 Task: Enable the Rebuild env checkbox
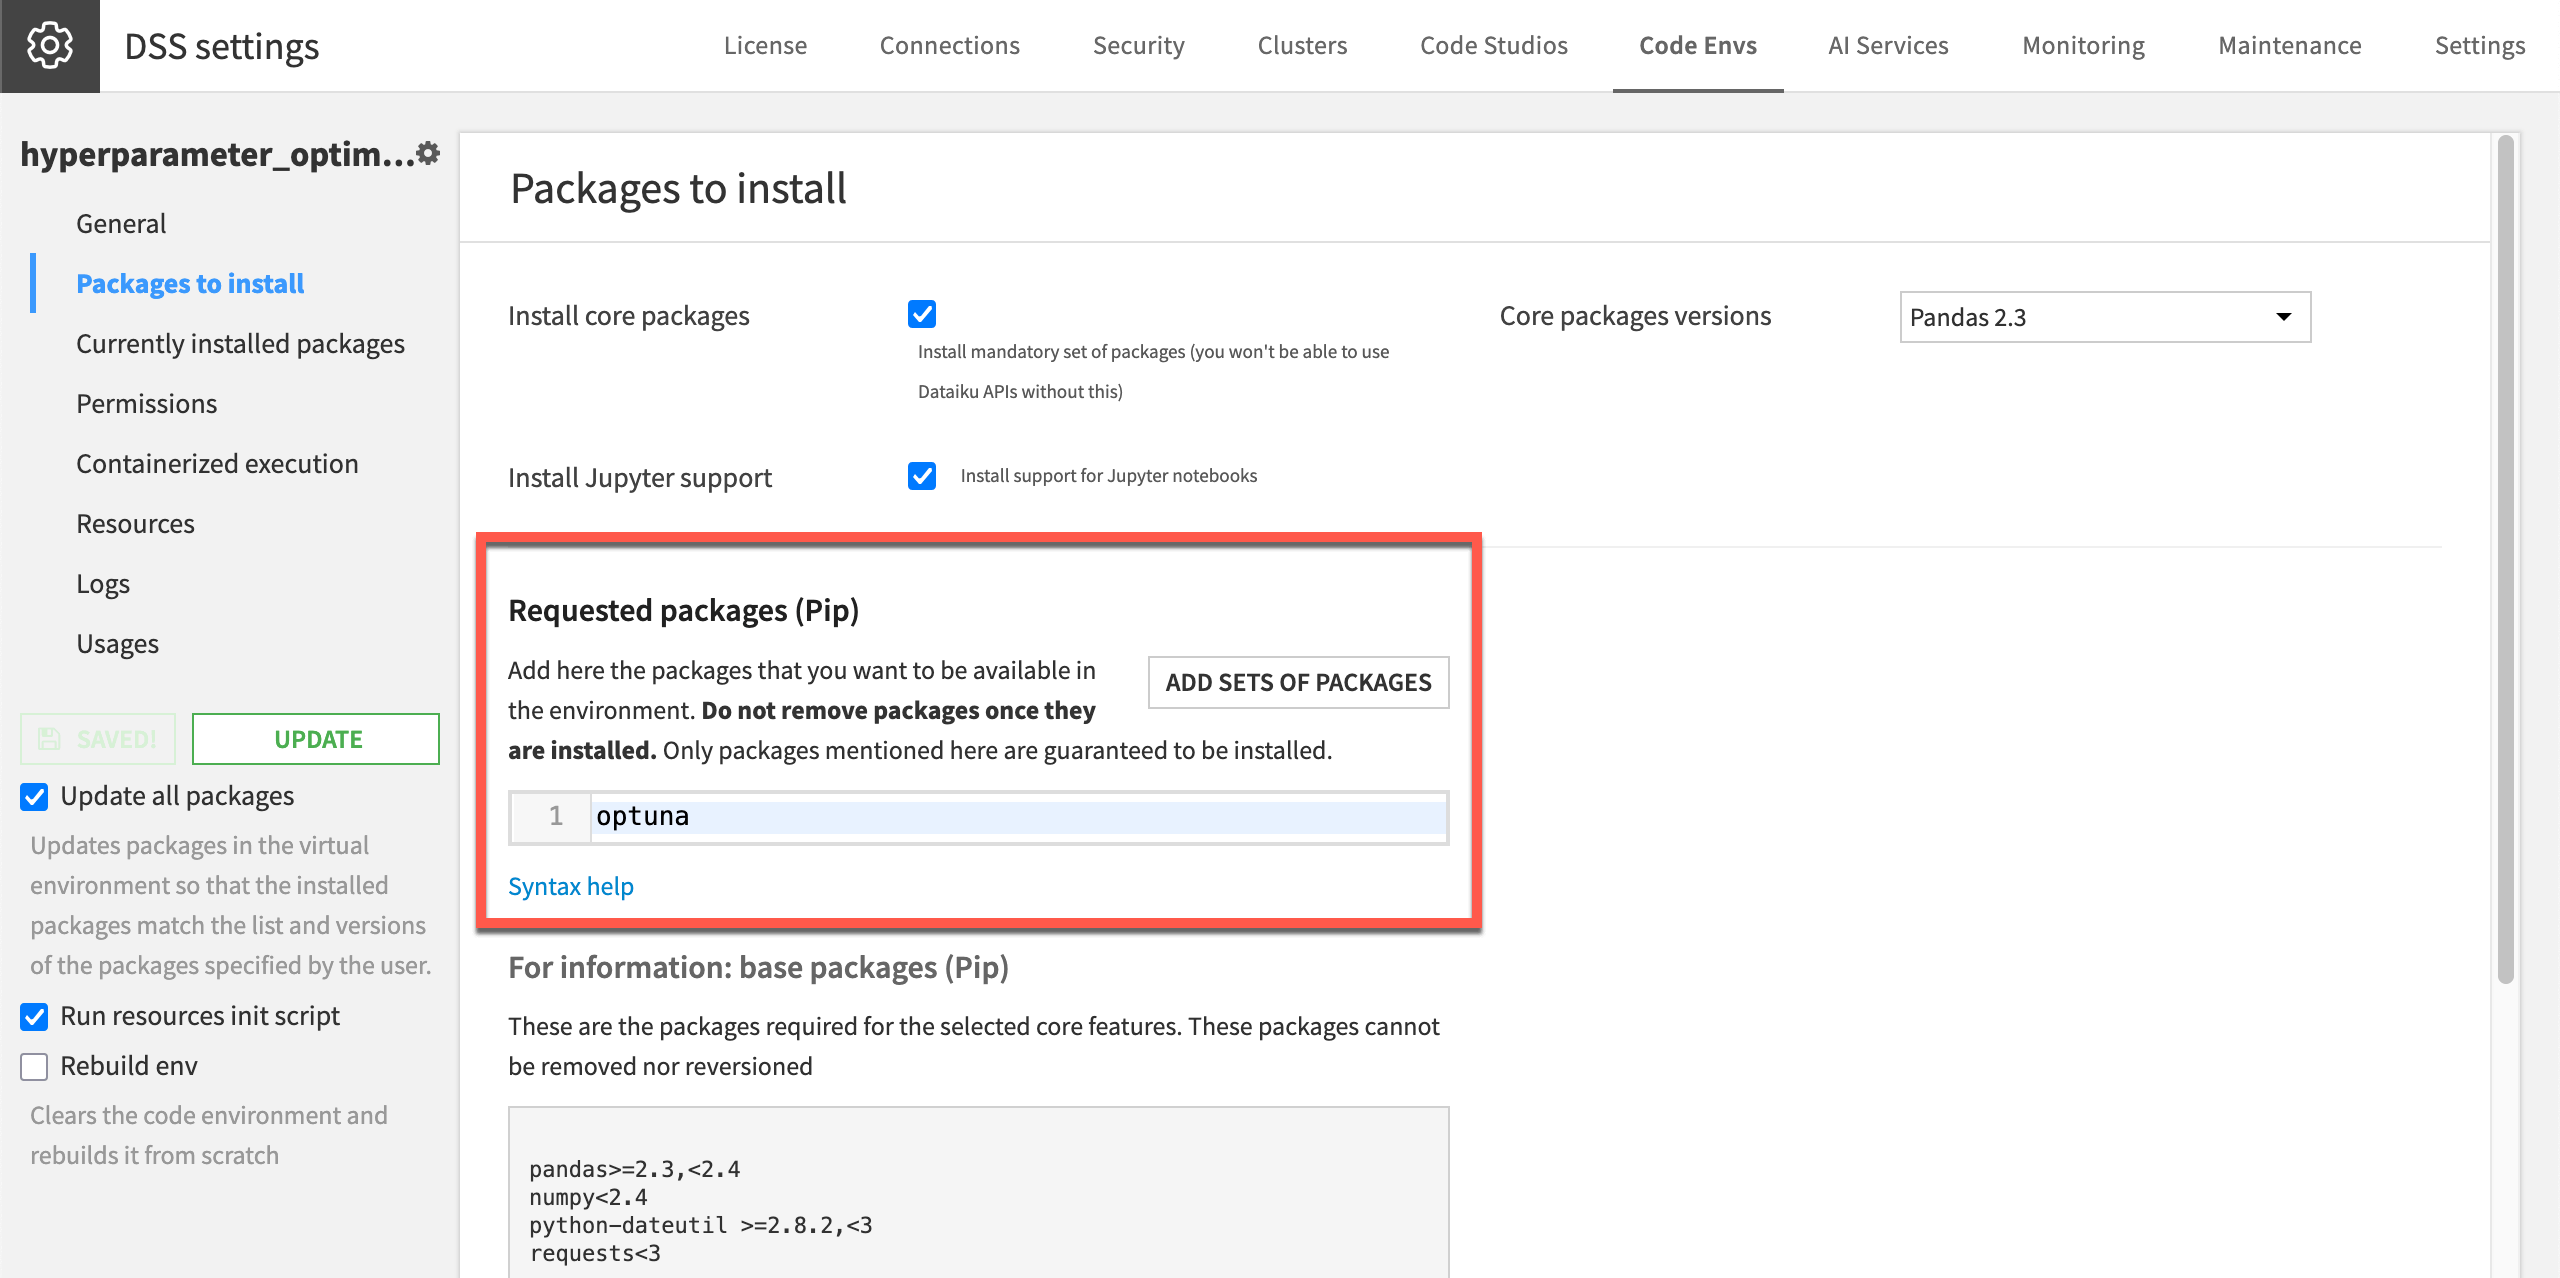click(x=34, y=1067)
